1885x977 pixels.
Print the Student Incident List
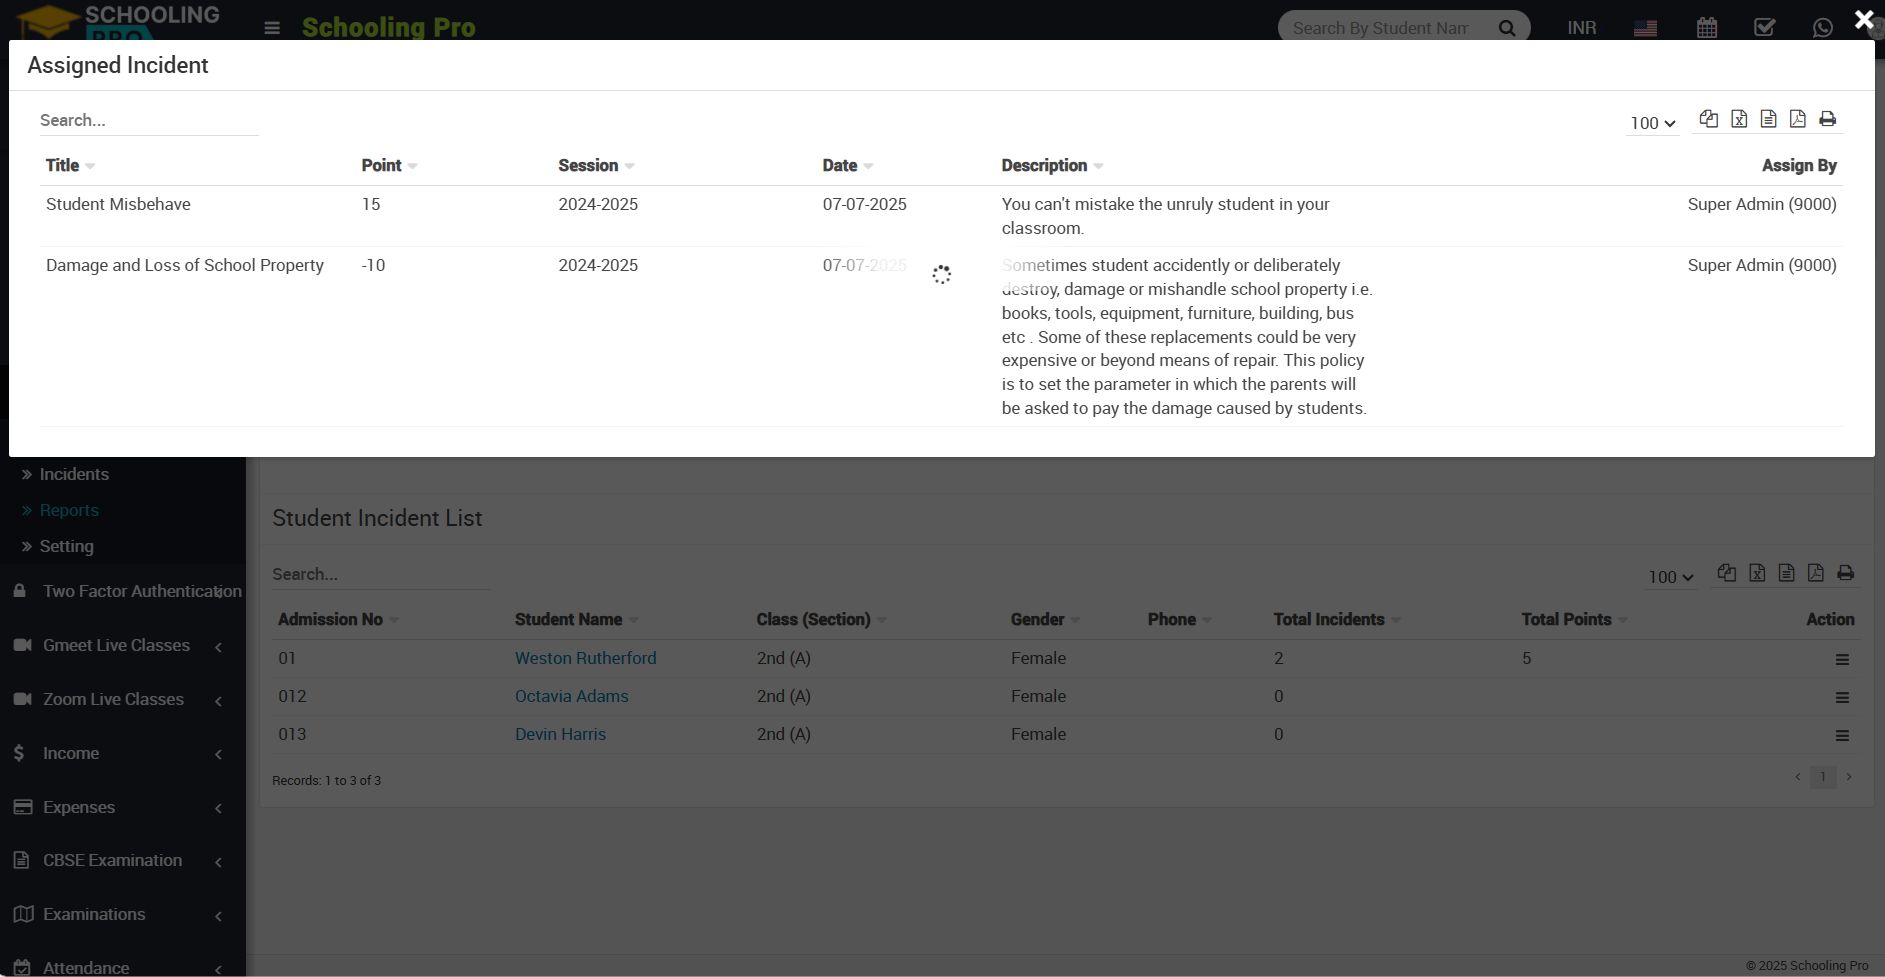(x=1845, y=573)
